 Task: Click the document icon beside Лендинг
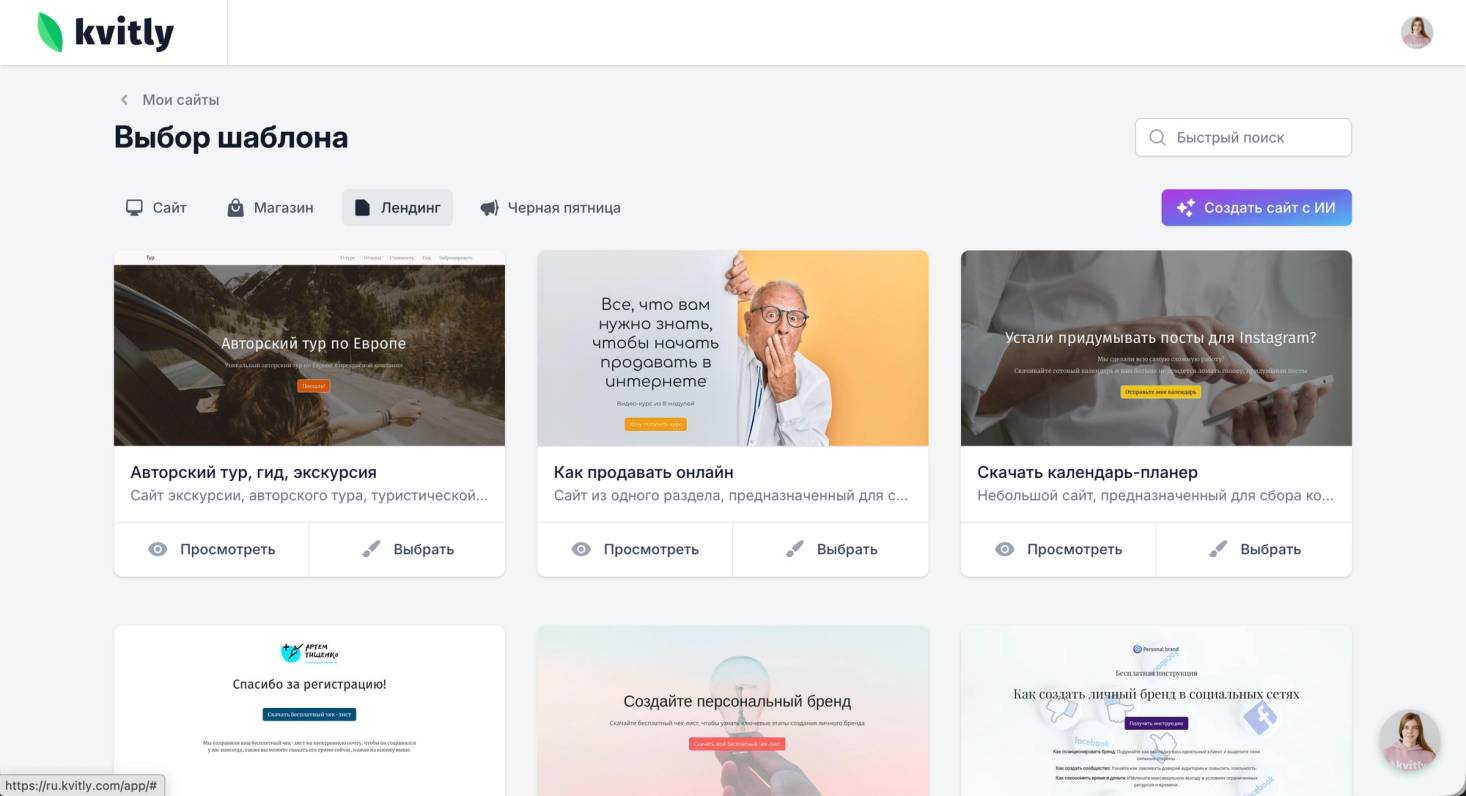pyautogui.click(x=362, y=208)
